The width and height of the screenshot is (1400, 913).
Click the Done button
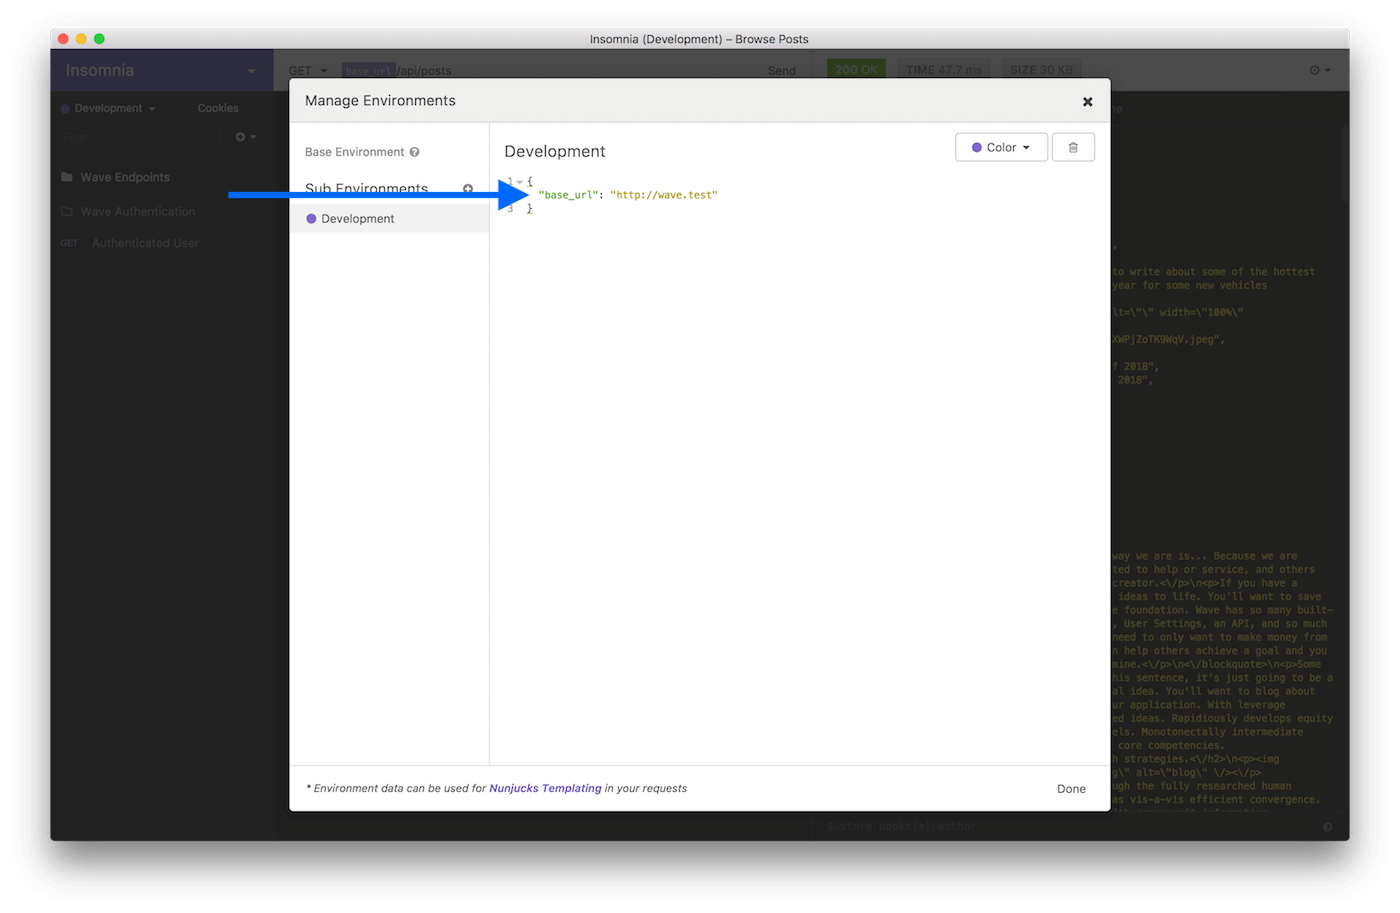[1071, 789]
